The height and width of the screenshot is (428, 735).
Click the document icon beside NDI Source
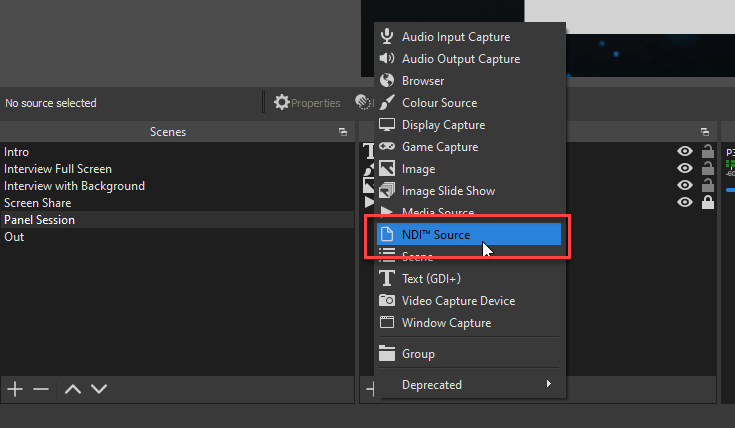pos(387,234)
